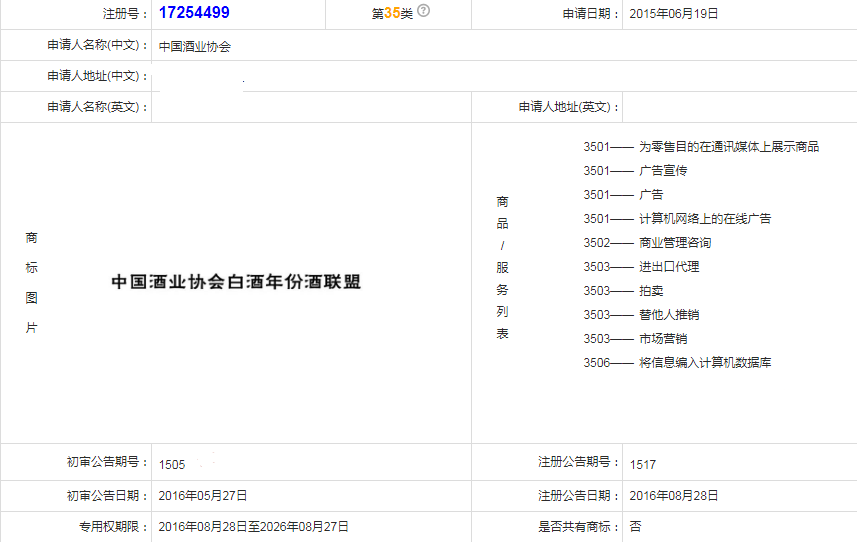Click the 申请人地址(英文) label
The width and height of the screenshot is (857, 542).
pos(569,107)
